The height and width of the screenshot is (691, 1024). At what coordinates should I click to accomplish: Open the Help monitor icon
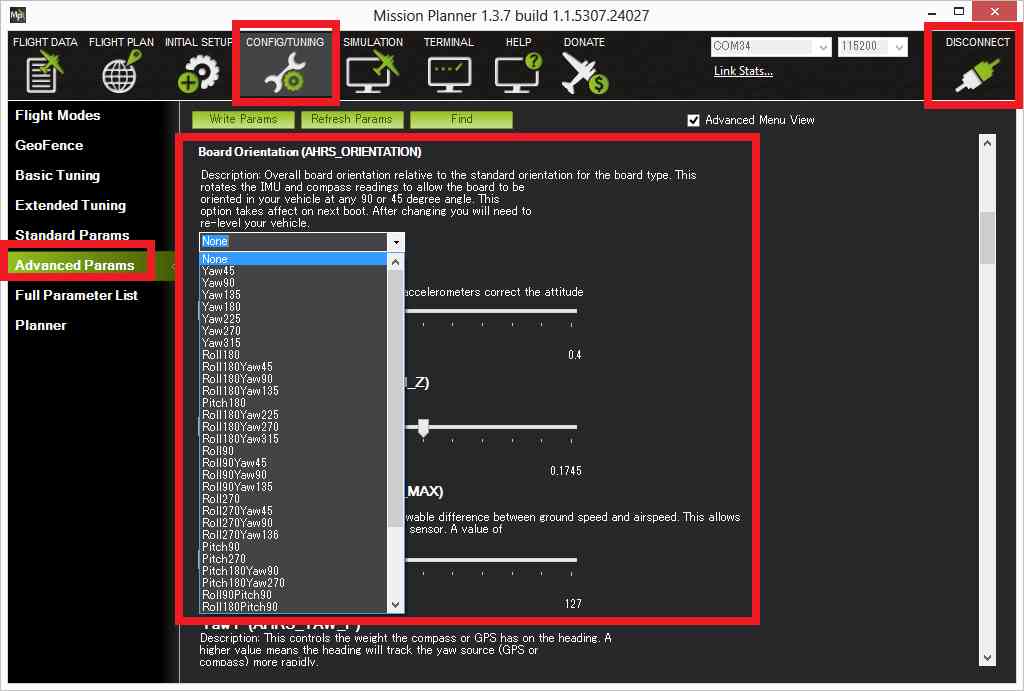coord(518,74)
